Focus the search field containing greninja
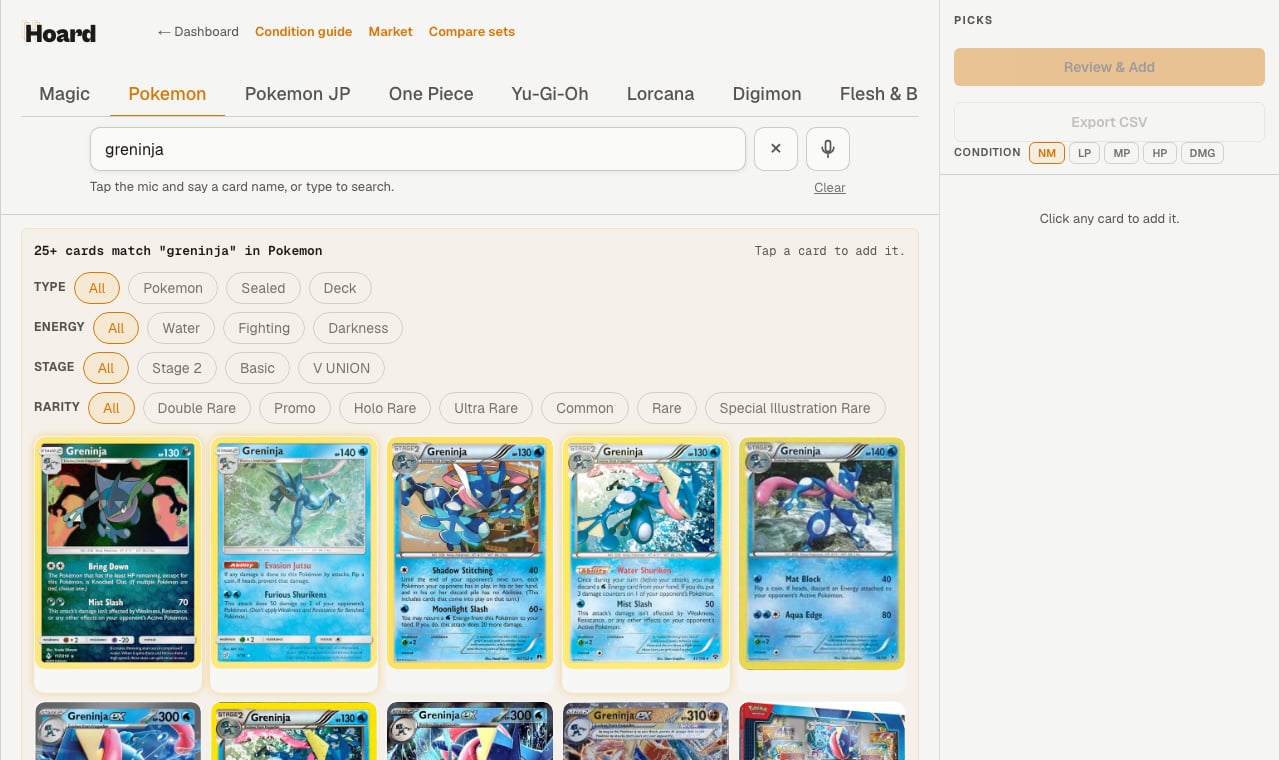1280x760 pixels. [x=418, y=149]
